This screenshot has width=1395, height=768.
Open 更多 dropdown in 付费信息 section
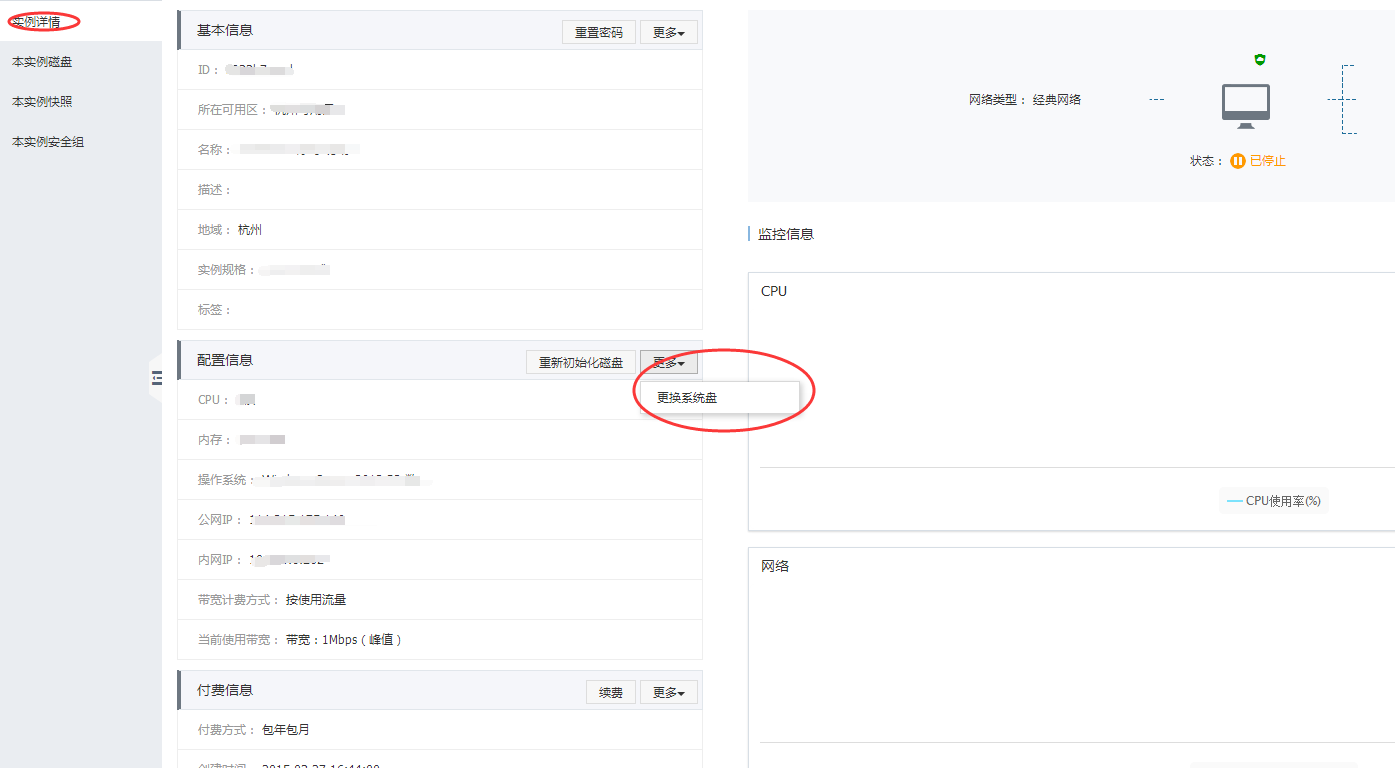pyautogui.click(x=668, y=692)
